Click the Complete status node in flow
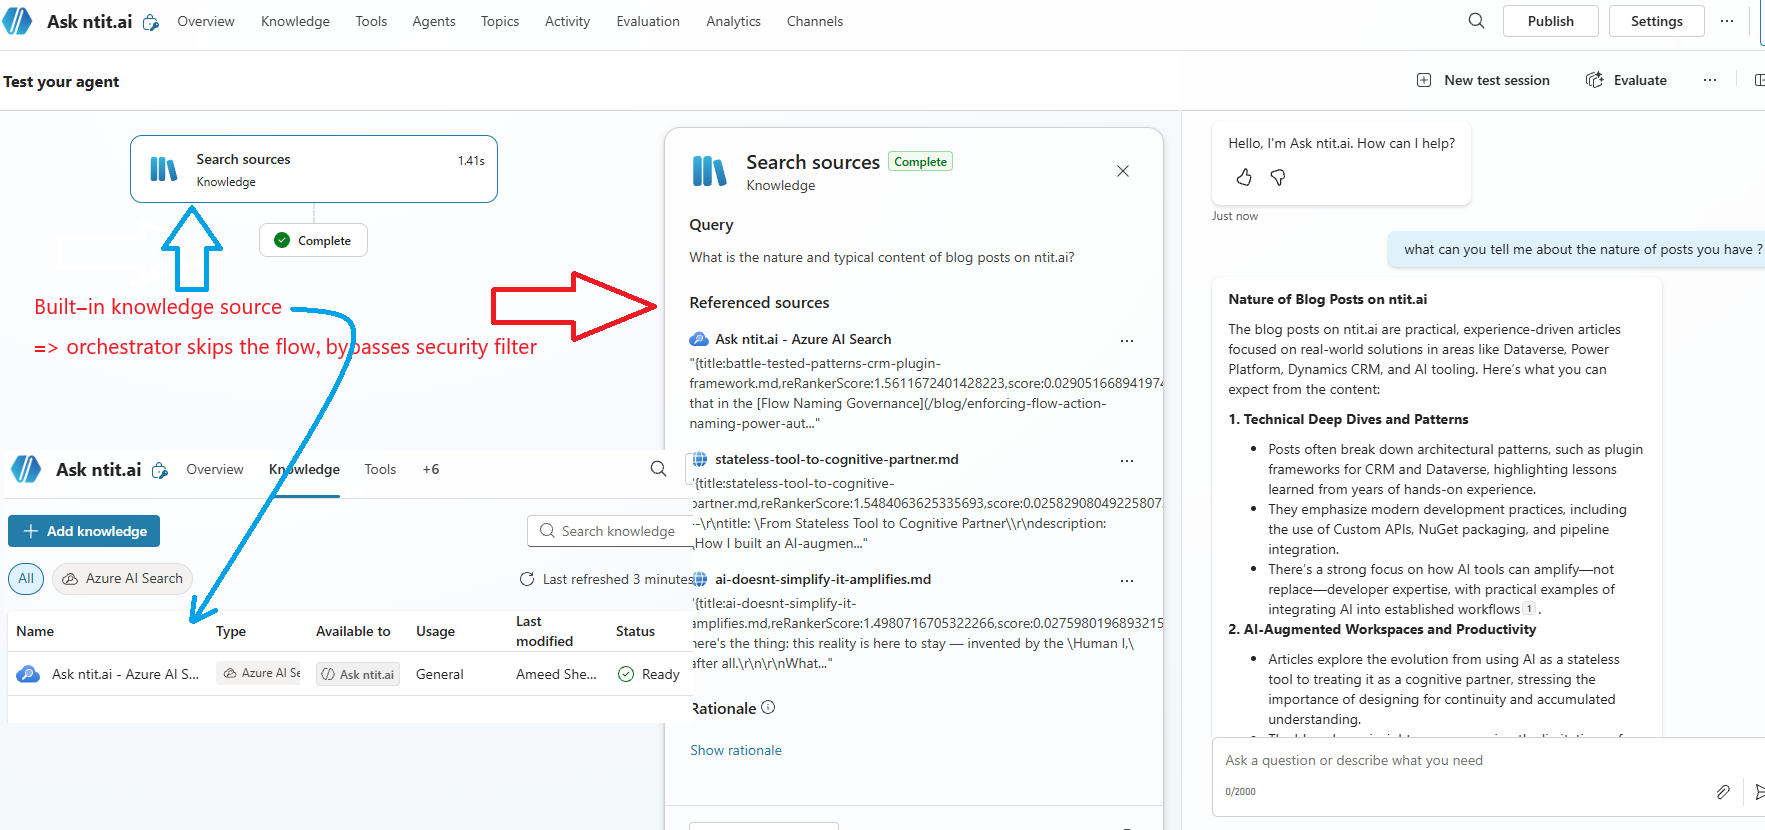Image resolution: width=1765 pixels, height=830 pixels. pyautogui.click(x=313, y=240)
